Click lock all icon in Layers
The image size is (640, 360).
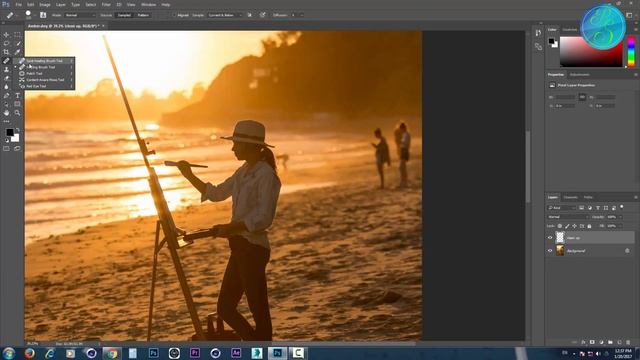pos(589,226)
